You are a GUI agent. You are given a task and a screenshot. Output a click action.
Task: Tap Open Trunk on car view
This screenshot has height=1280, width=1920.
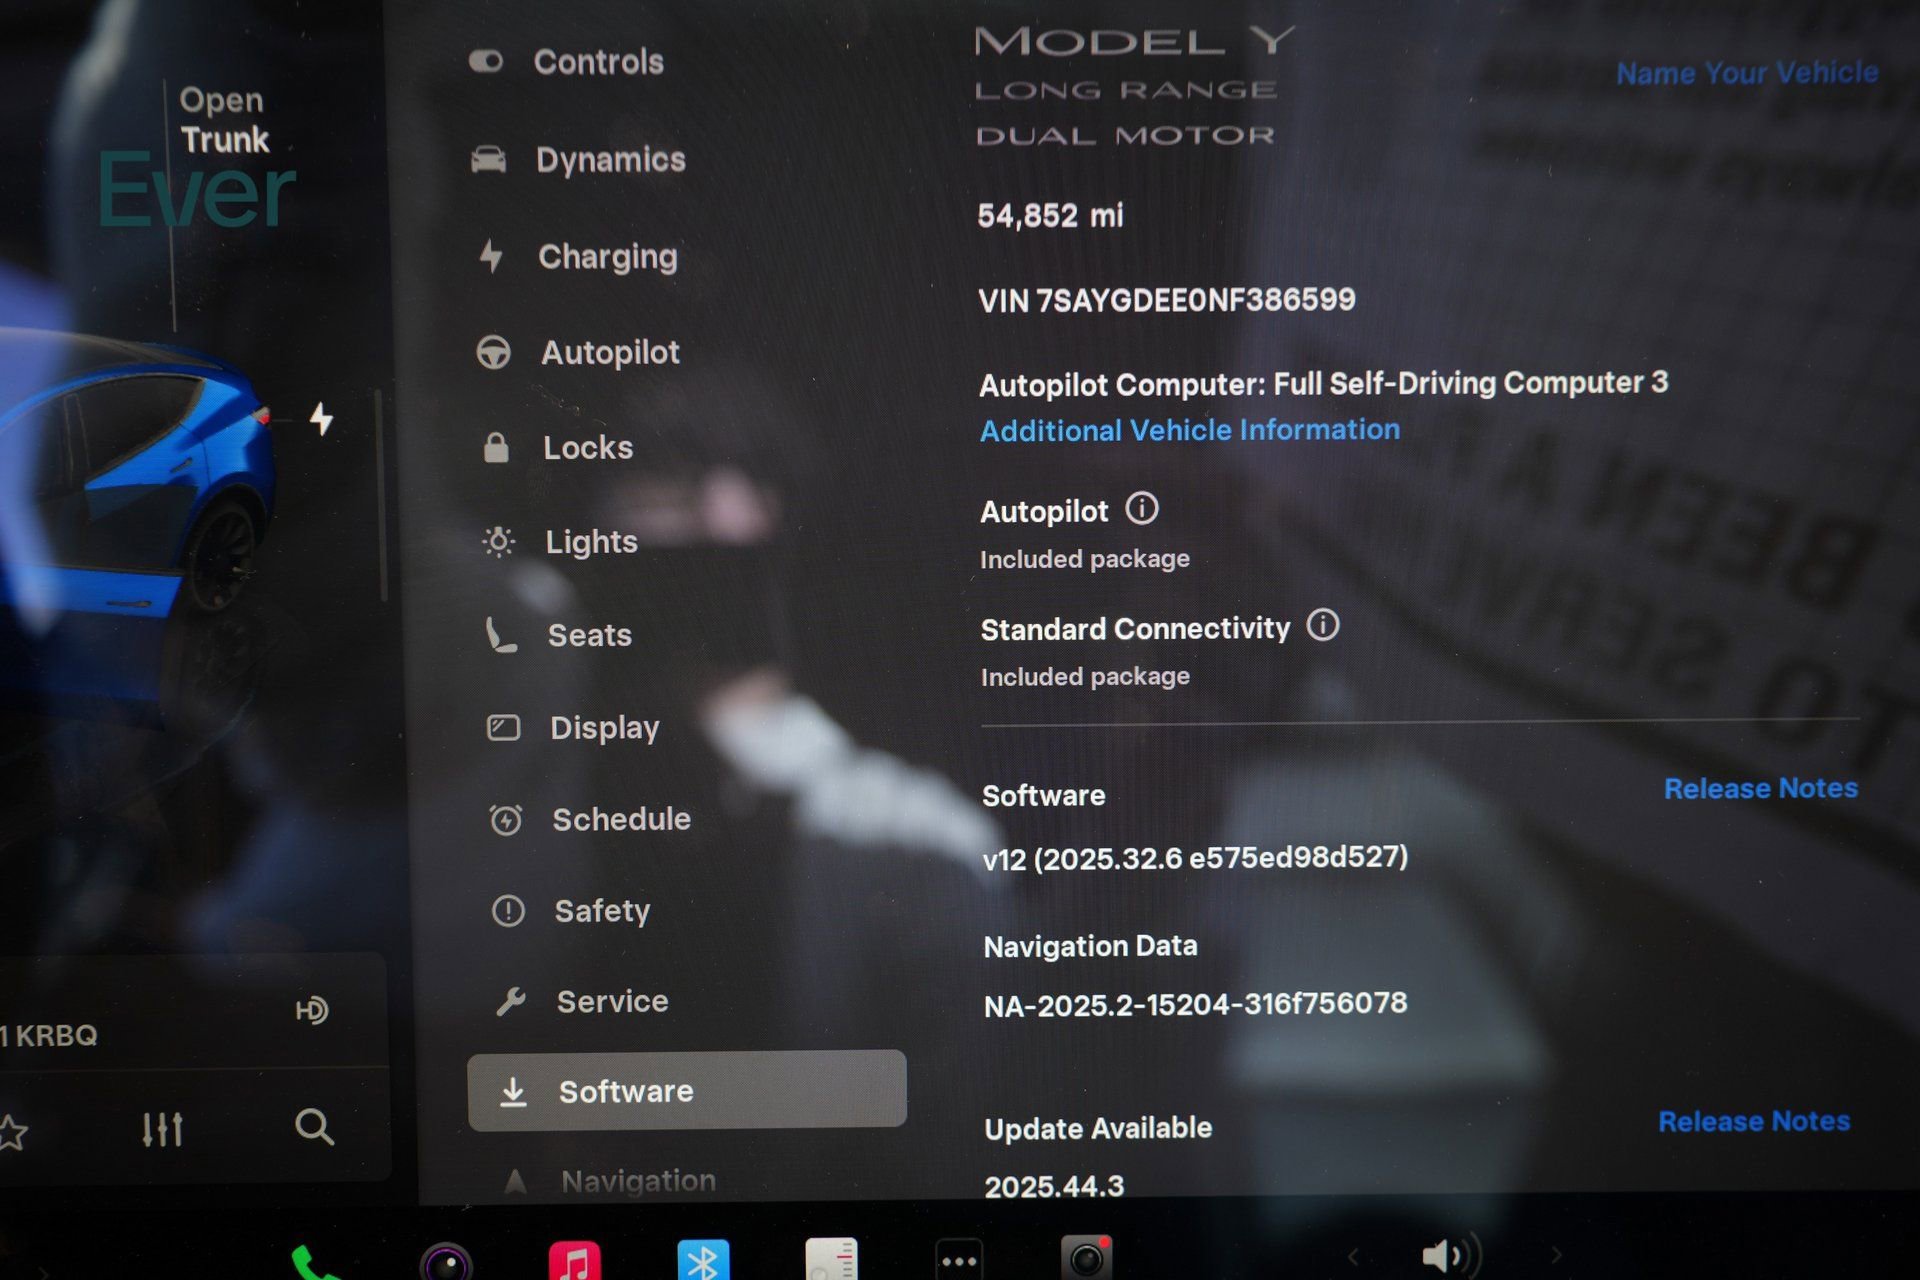point(223,120)
